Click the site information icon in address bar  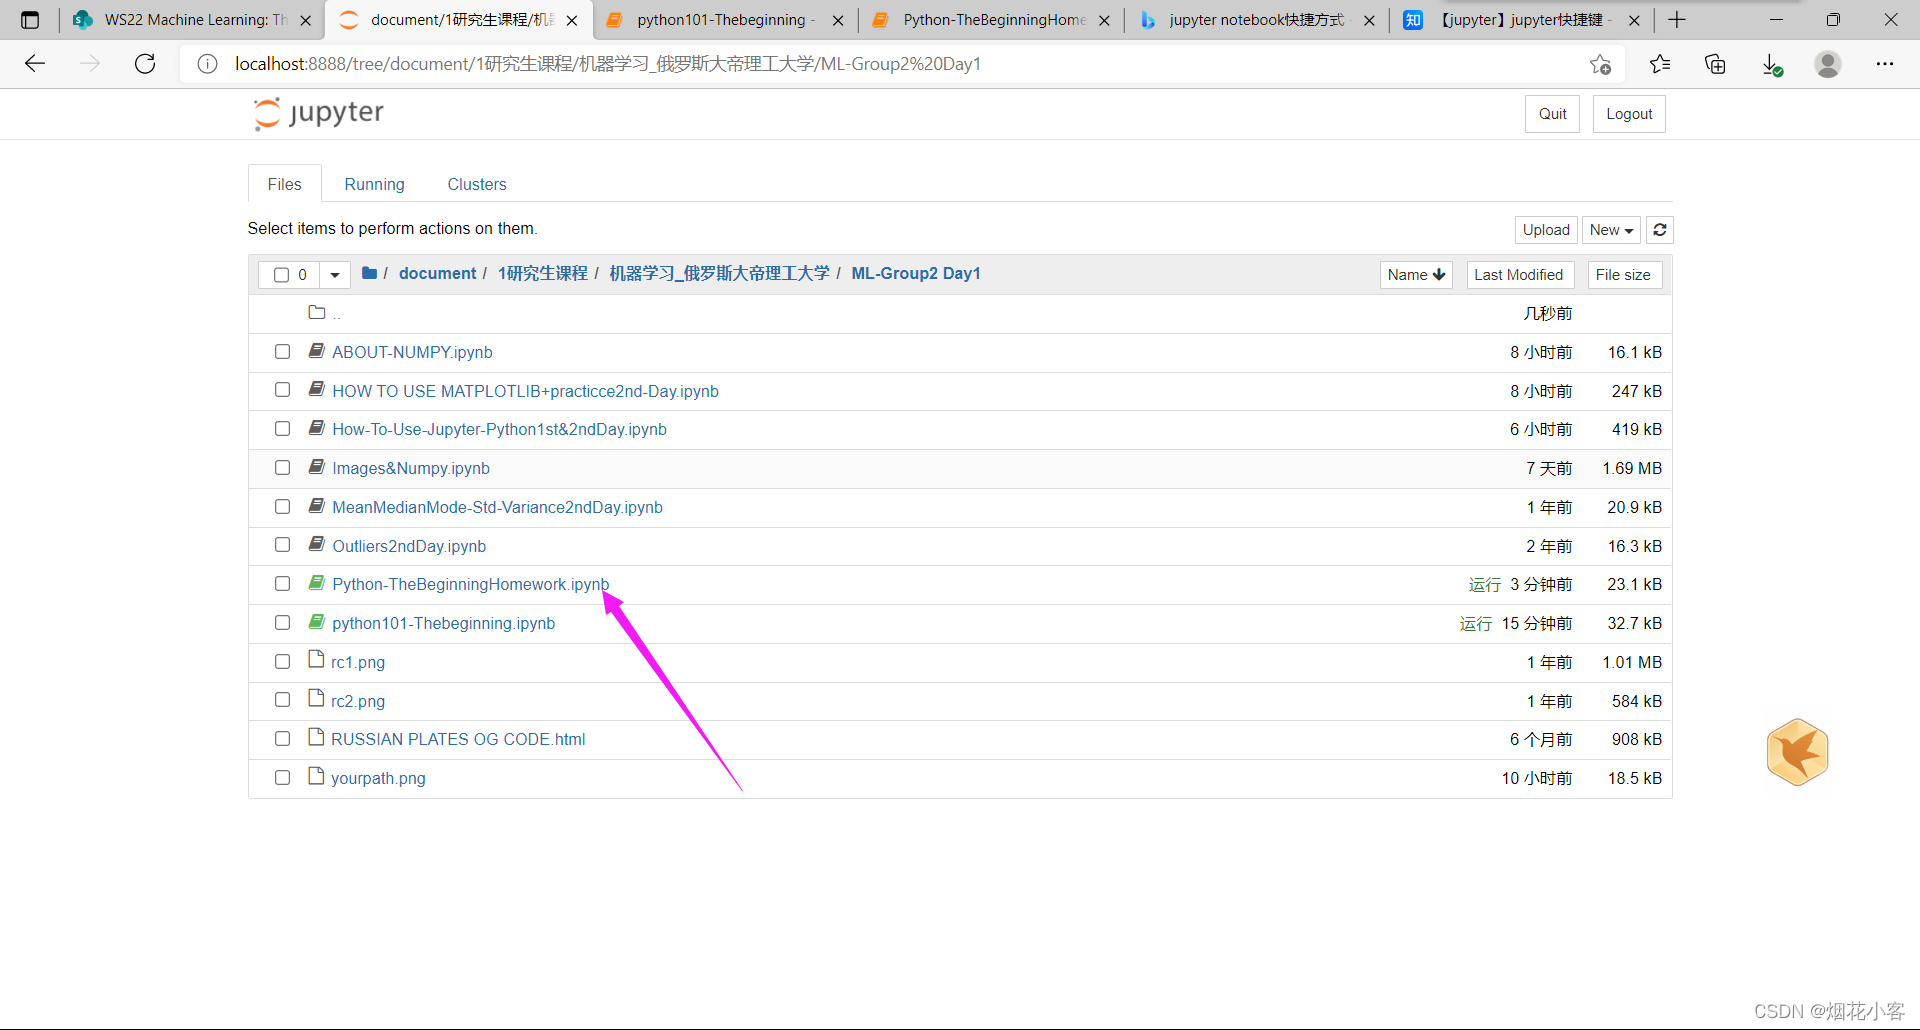click(x=207, y=64)
